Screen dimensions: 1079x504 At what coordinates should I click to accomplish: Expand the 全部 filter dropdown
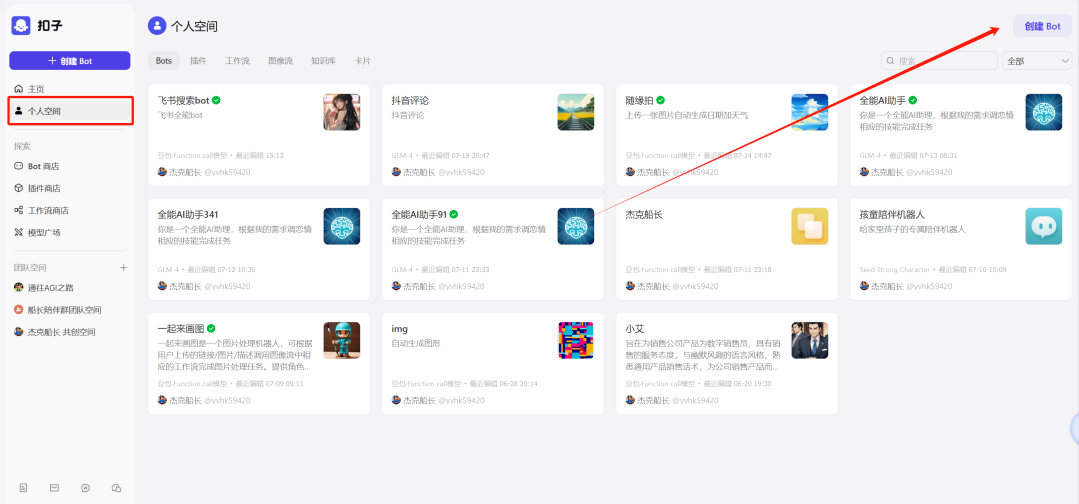(x=1037, y=61)
